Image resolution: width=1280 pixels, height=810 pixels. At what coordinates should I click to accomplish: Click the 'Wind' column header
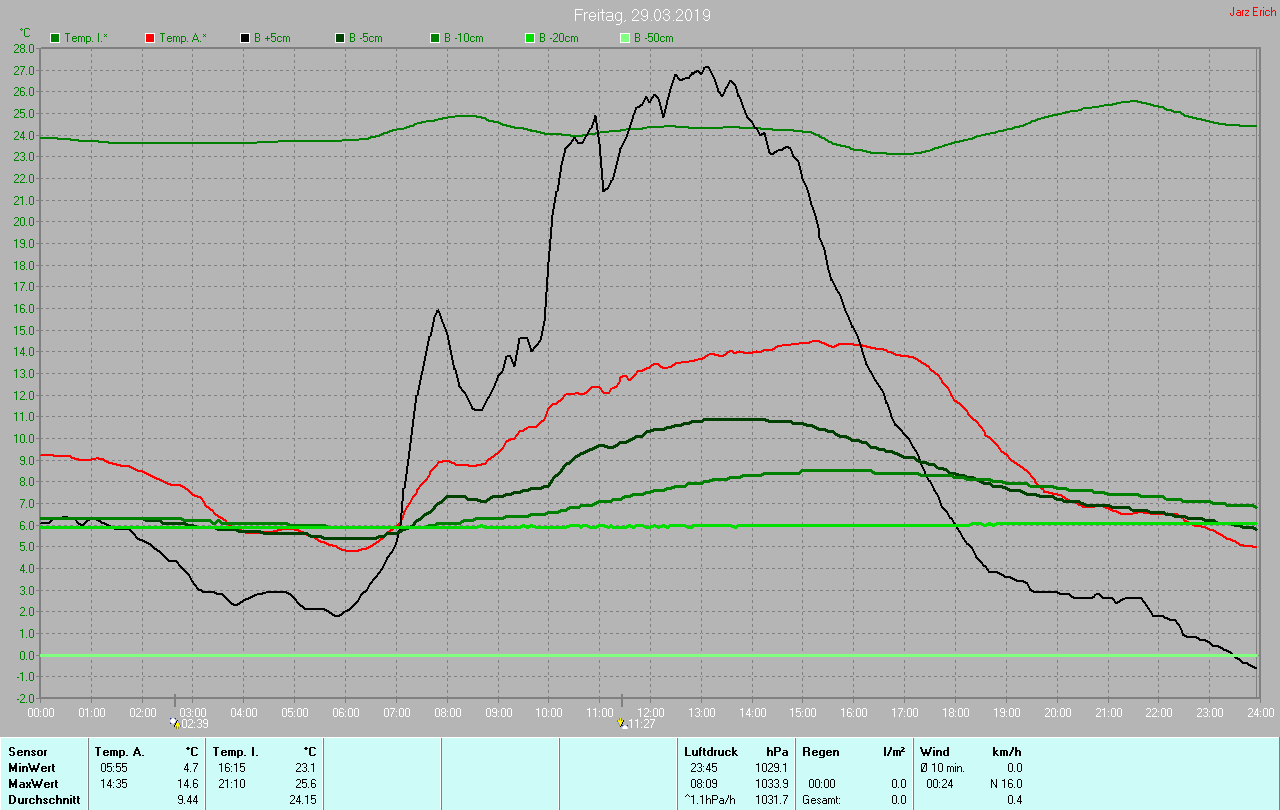tap(935, 751)
